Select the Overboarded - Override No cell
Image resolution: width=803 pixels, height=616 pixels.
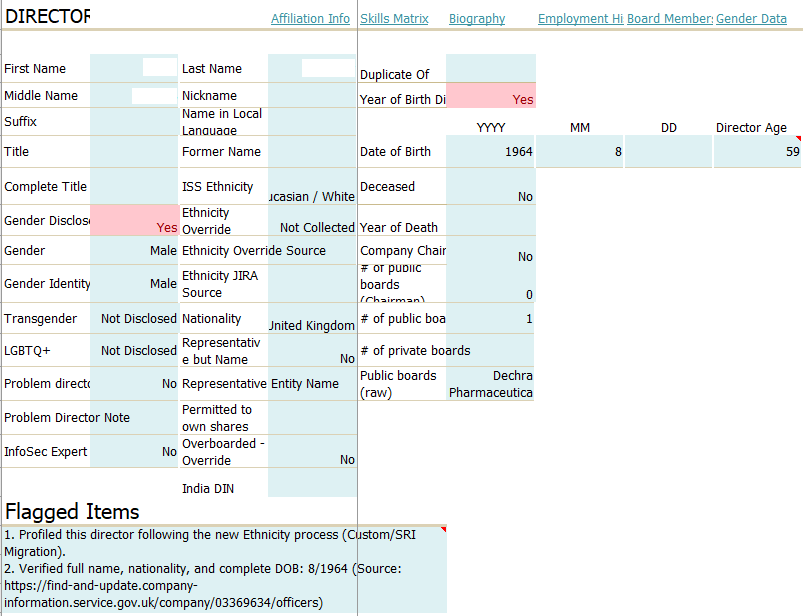tap(311, 451)
